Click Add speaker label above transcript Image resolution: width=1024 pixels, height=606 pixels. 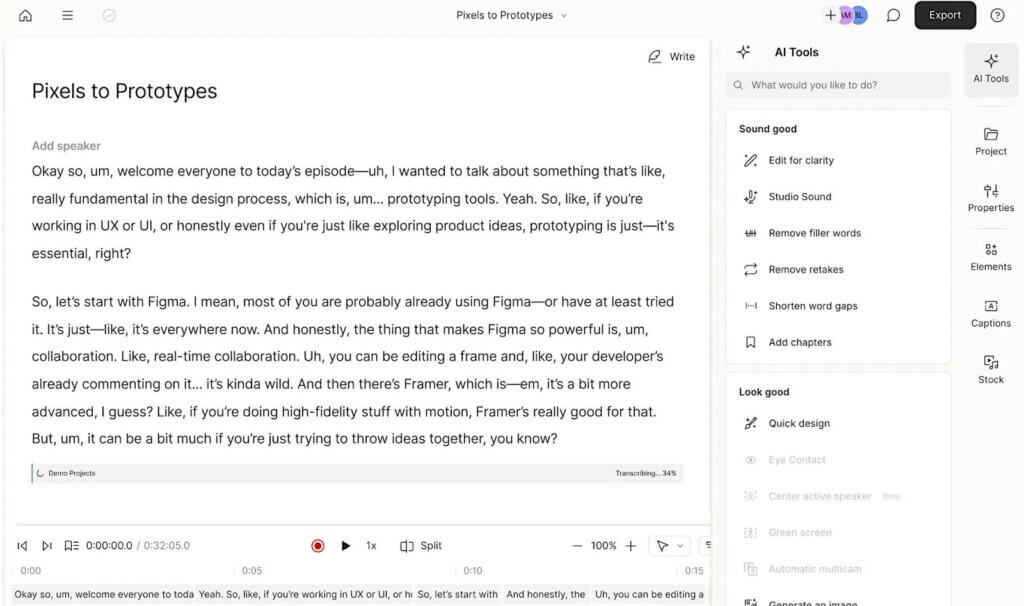(x=66, y=146)
